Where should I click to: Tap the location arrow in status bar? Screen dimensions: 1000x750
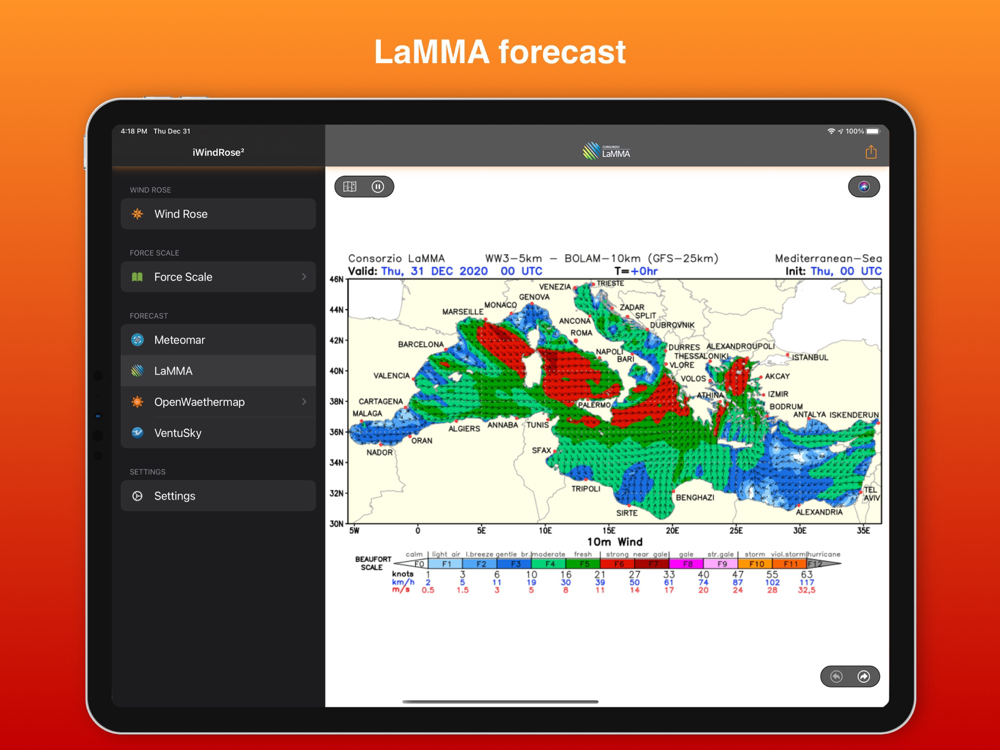click(841, 131)
